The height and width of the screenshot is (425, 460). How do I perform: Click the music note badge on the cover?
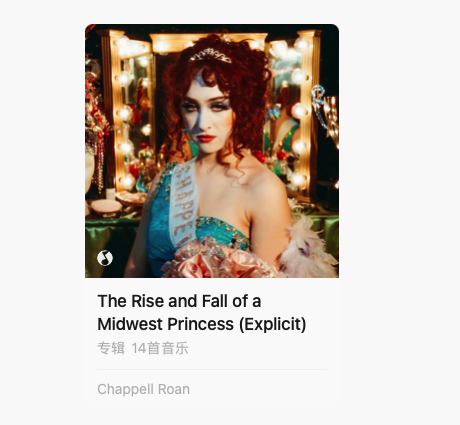click(x=105, y=258)
